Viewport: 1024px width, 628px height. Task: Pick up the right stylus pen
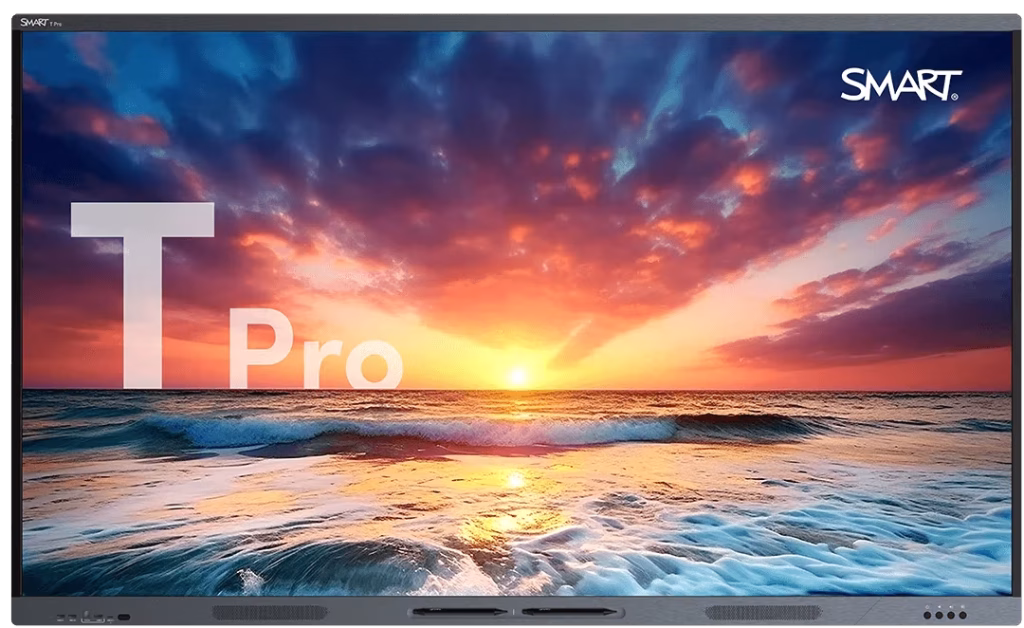pos(569,612)
